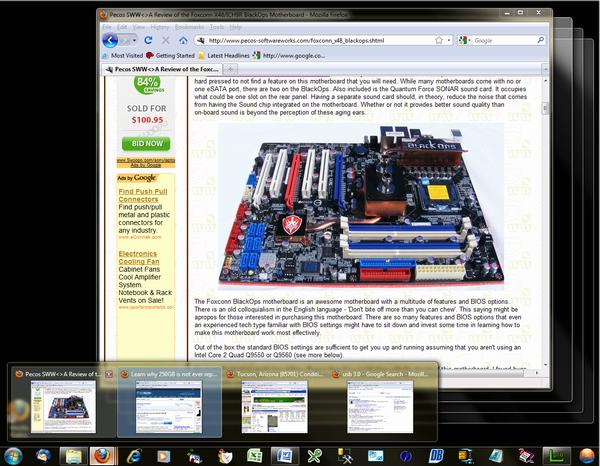This screenshot has height=466, width=600.
Task: Open the picture viewer taskbar icon
Action: (x=375, y=456)
